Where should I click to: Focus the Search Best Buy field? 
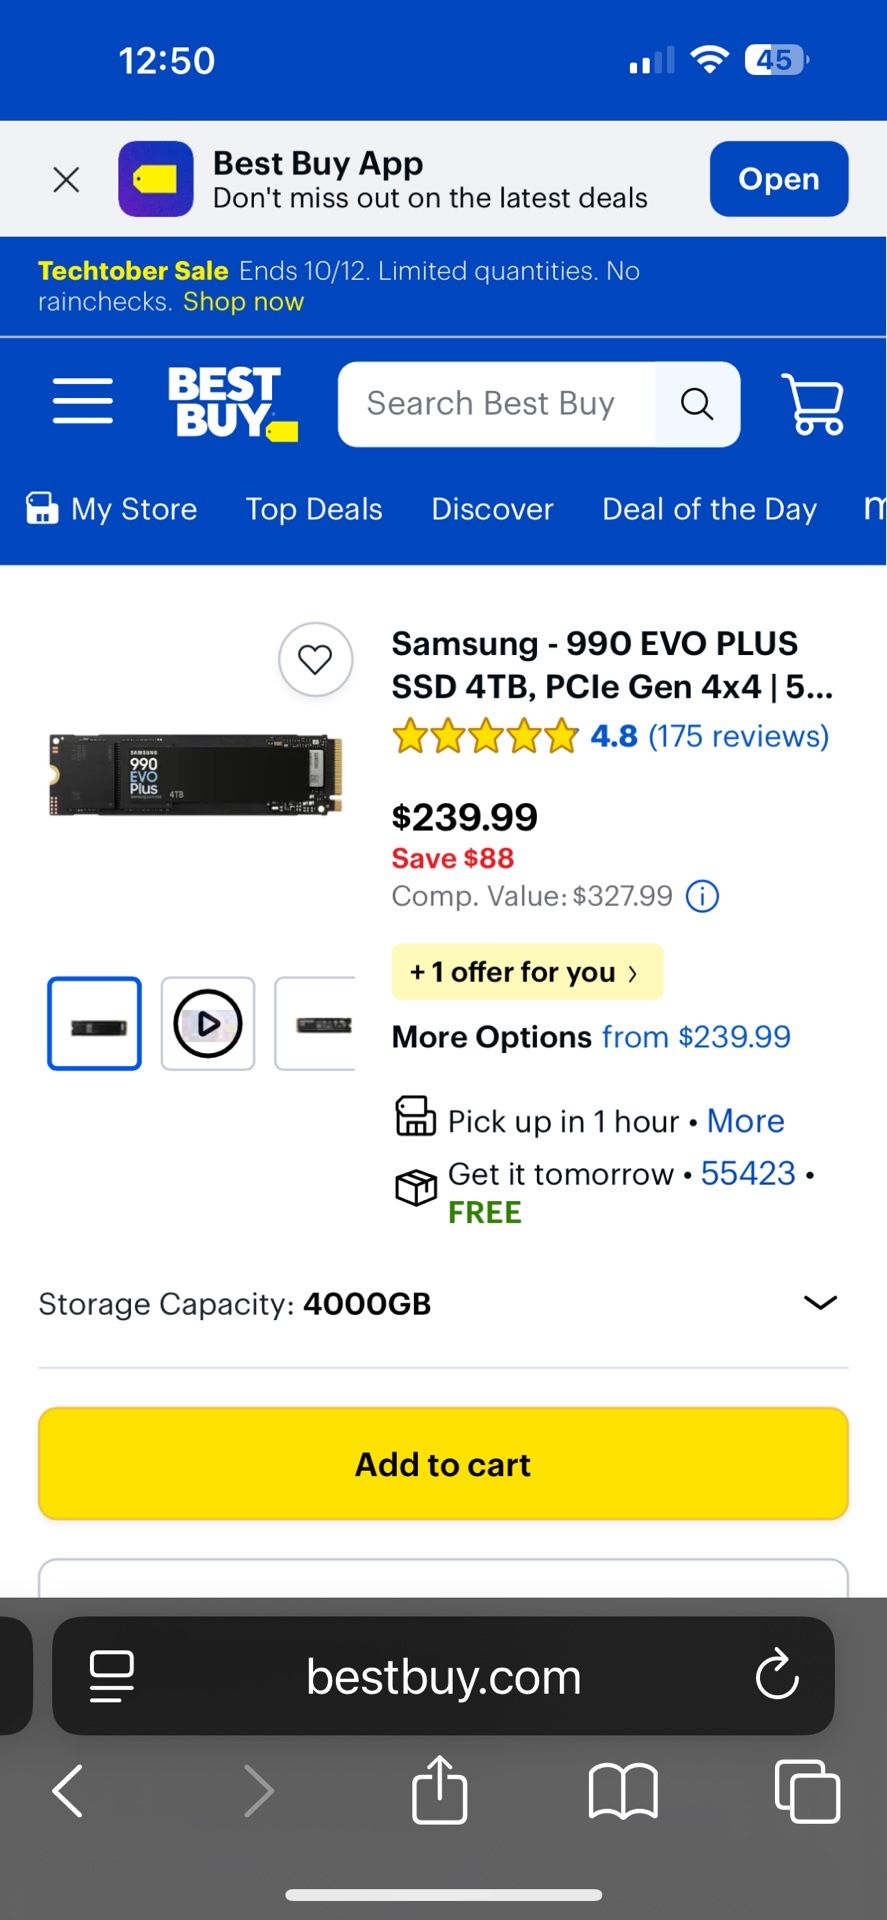coord(497,404)
